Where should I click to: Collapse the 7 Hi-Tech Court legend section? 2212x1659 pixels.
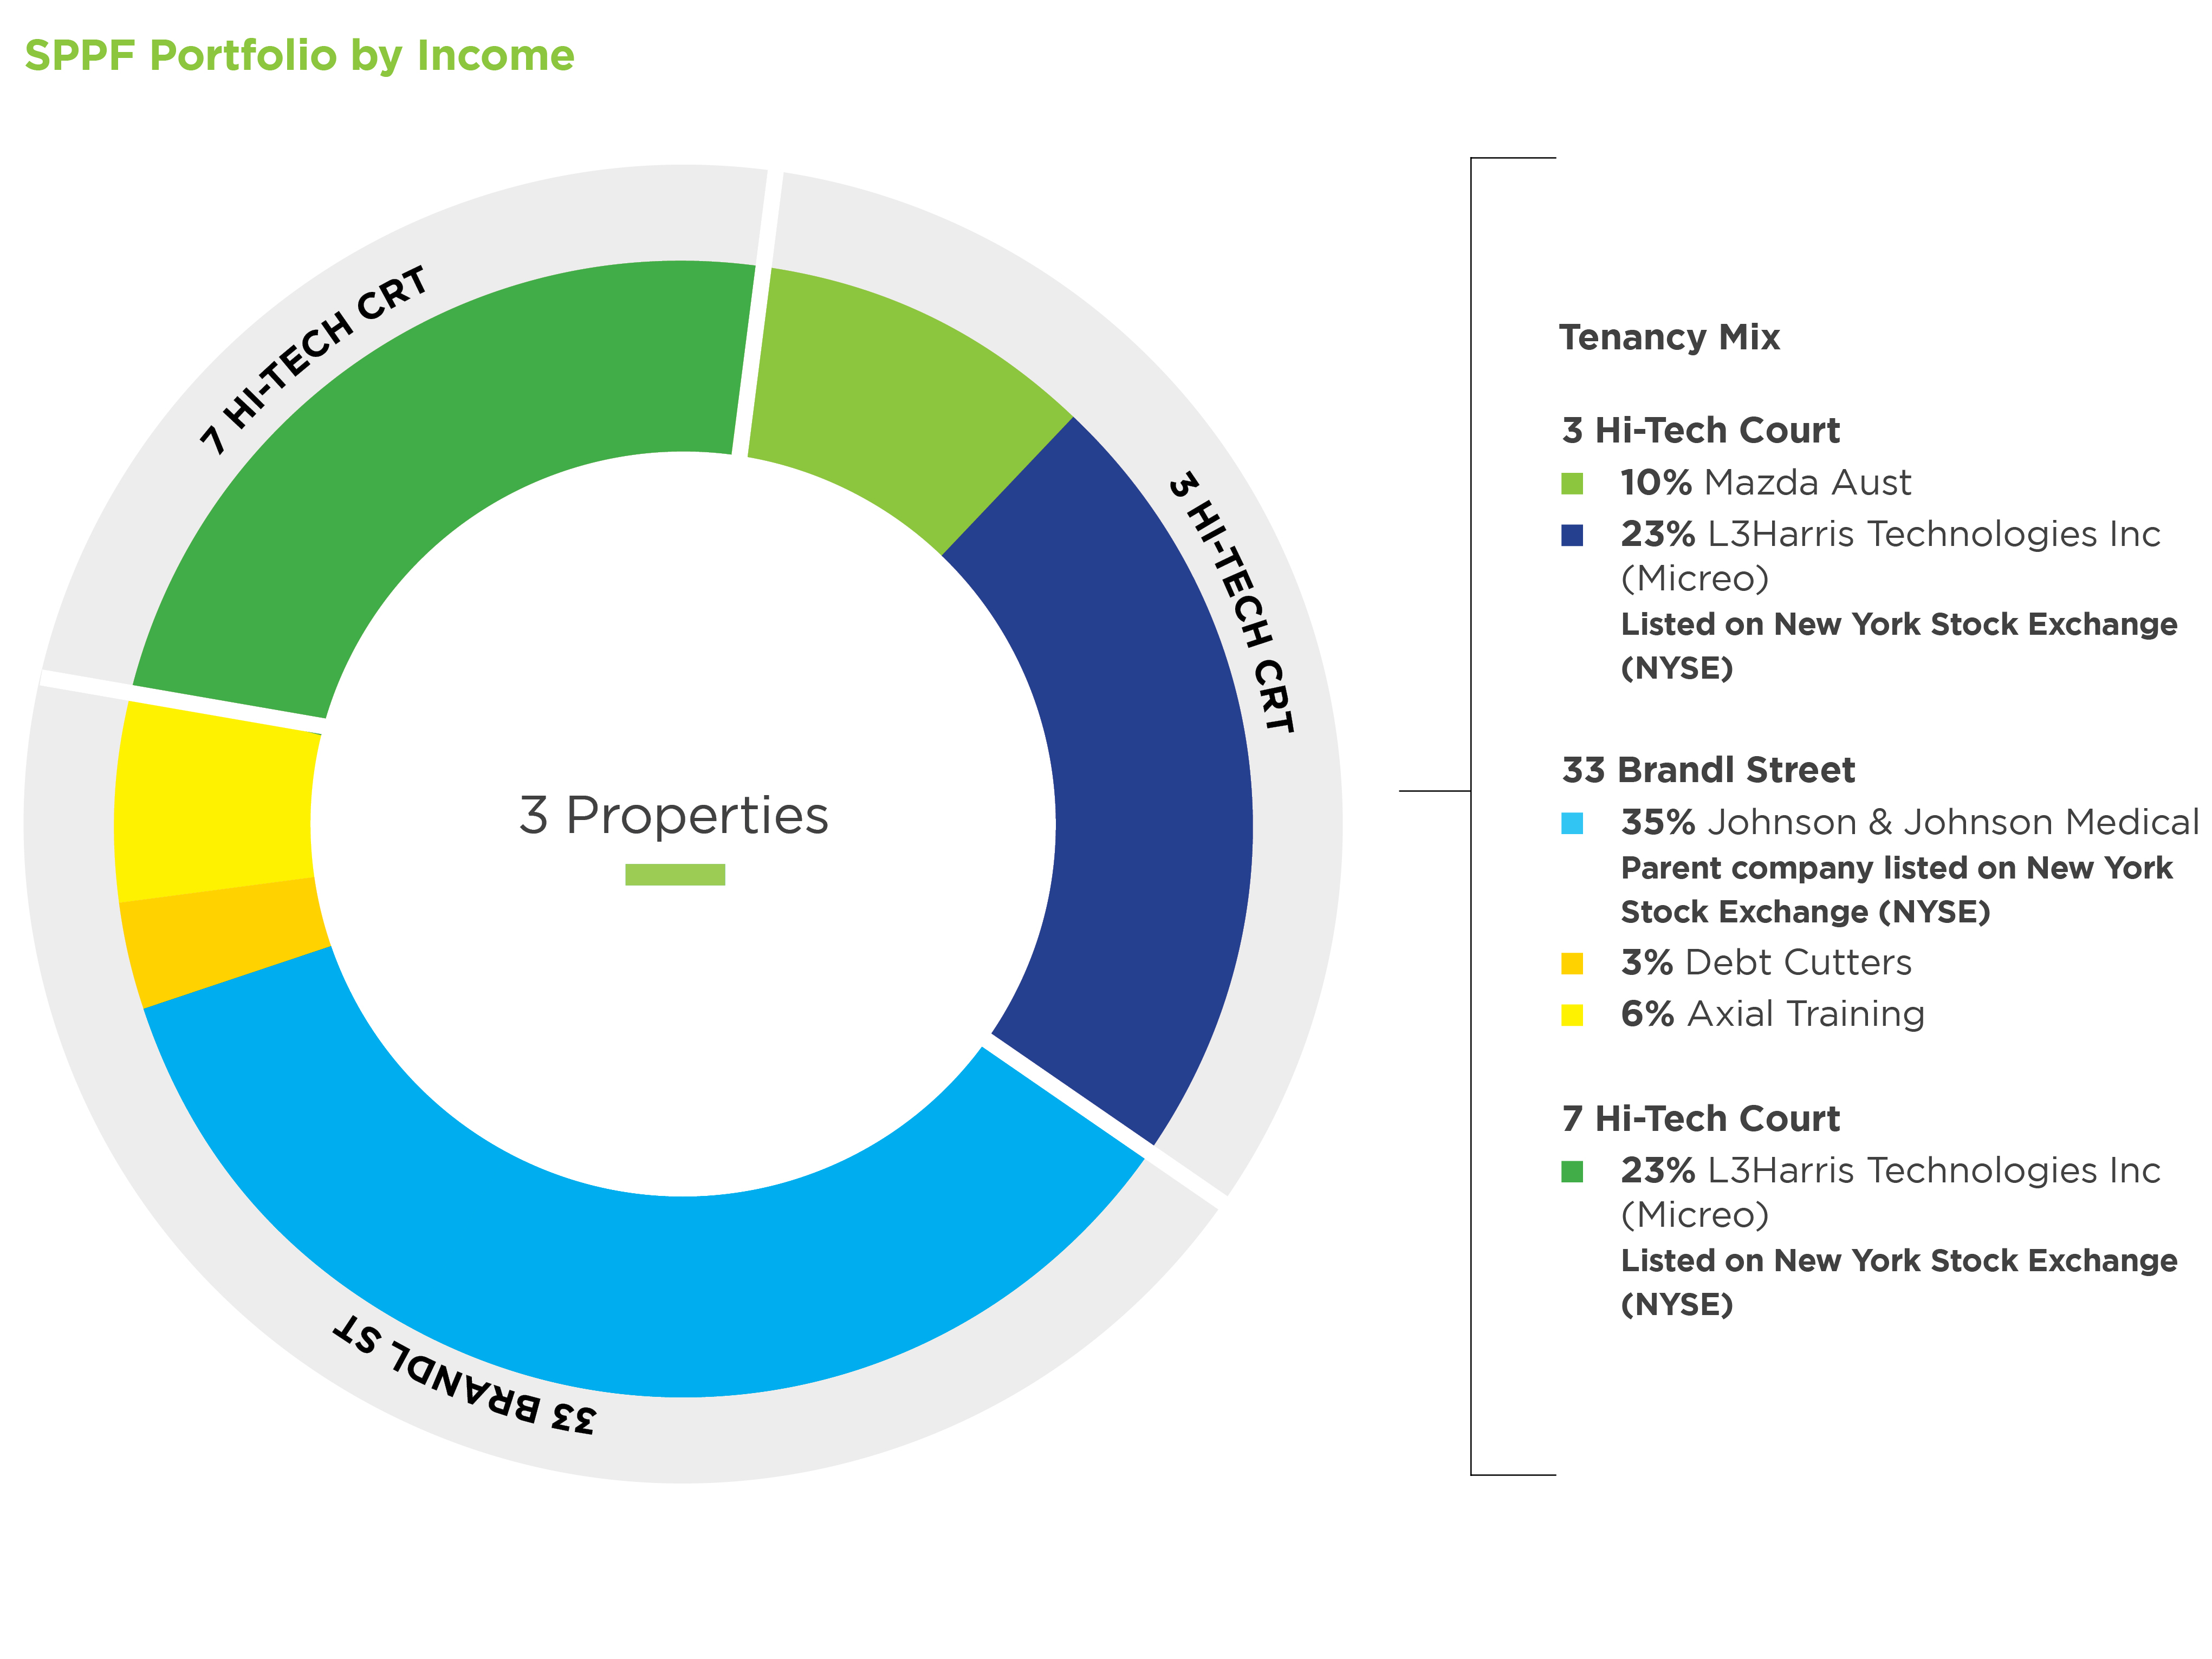(1701, 1118)
